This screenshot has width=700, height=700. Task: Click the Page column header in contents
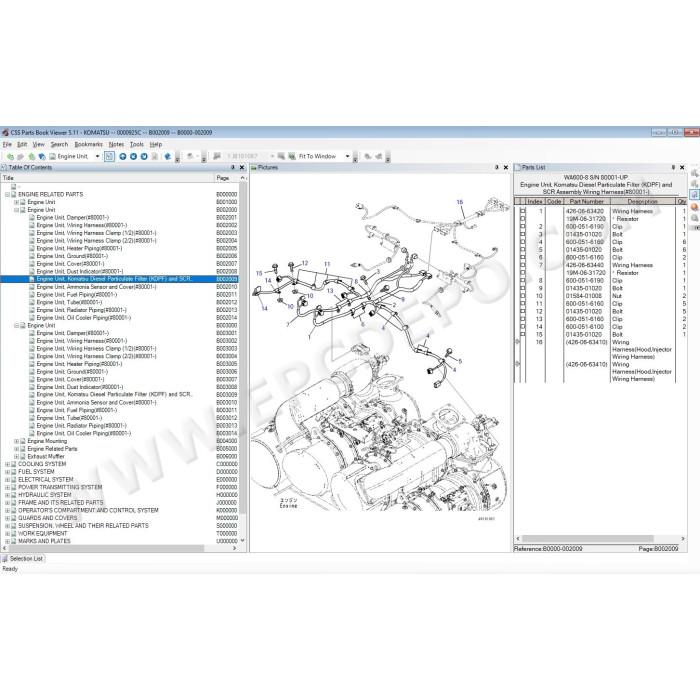coord(226,178)
